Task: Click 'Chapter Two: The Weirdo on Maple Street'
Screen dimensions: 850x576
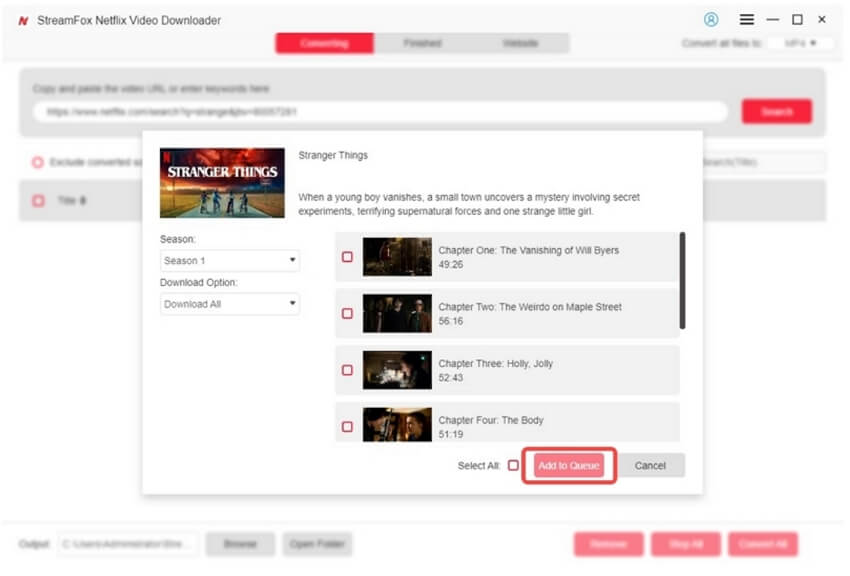Action: pyautogui.click(x=530, y=307)
